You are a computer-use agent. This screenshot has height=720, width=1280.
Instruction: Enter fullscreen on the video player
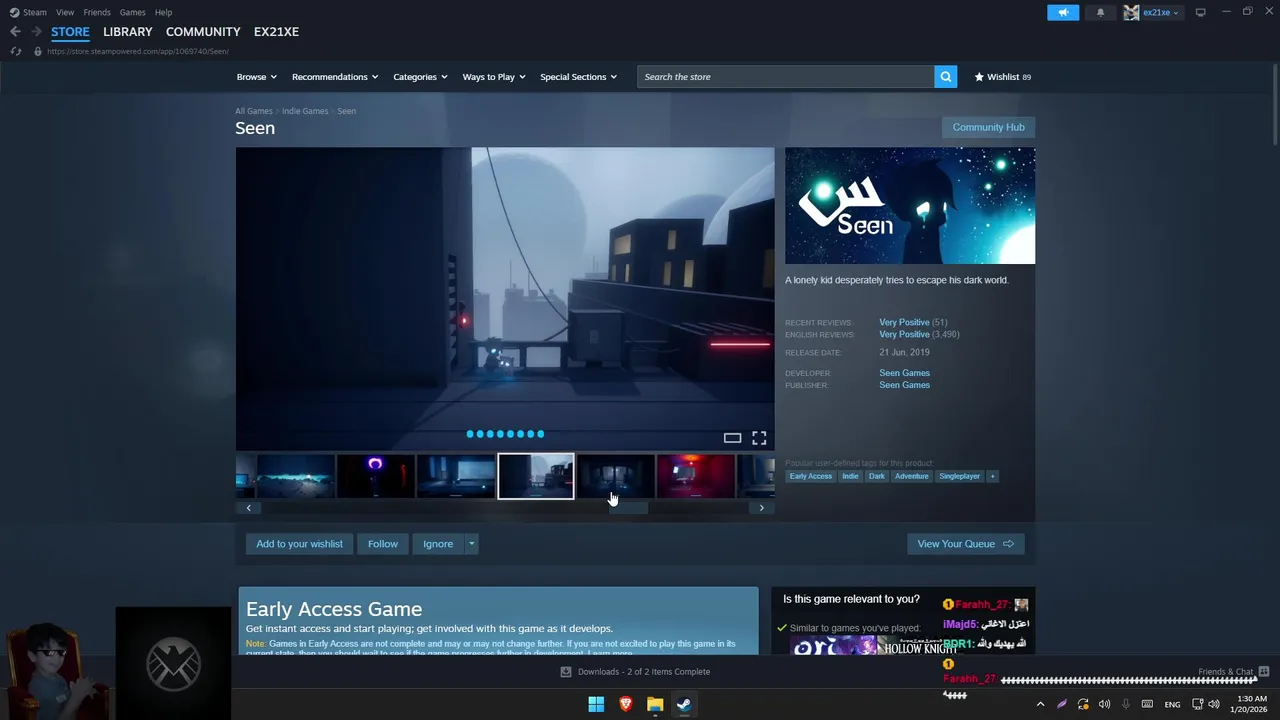pyautogui.click(x=759, y=438)
